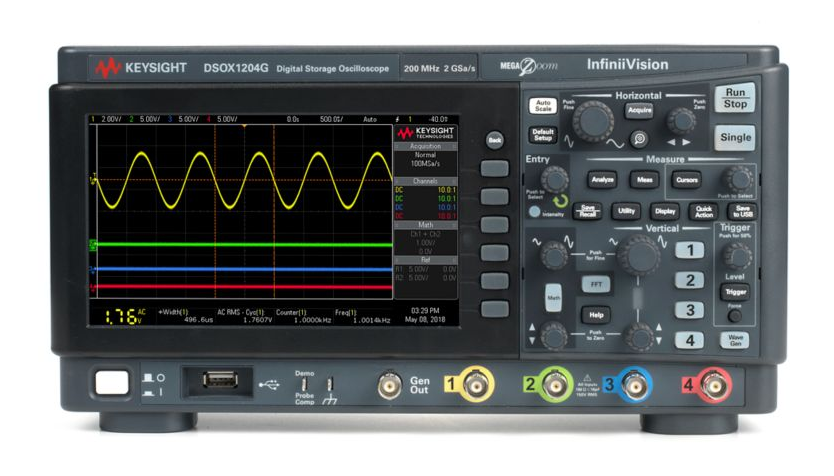Click the '03:29 PM' clock on screen
The width and height of the screenshot is (834, 476).
coord(425,310)
